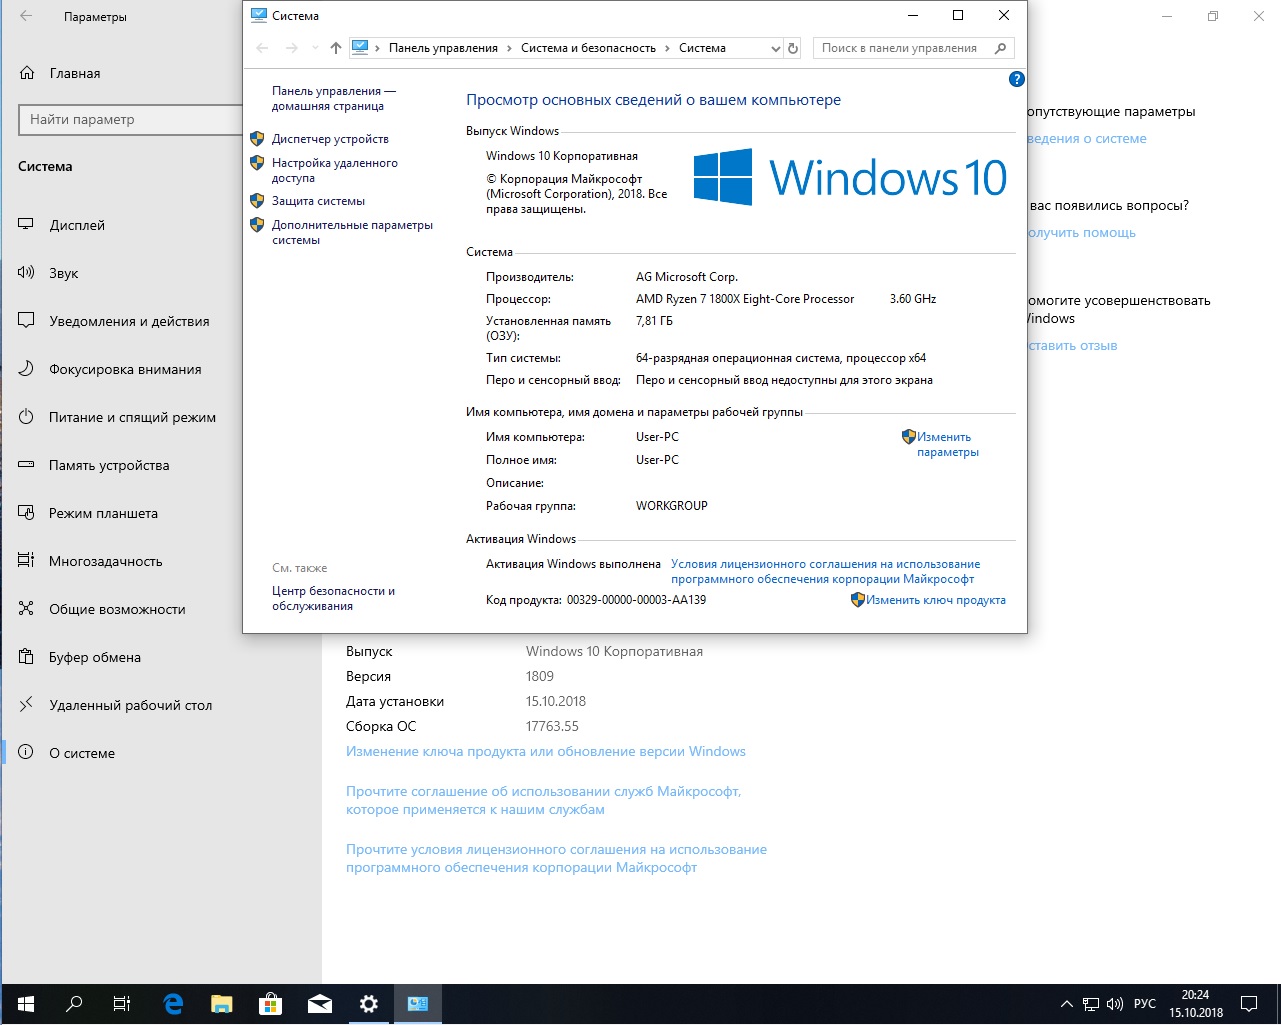Click 'Изменить ключ продукта' link

point(936,600)
